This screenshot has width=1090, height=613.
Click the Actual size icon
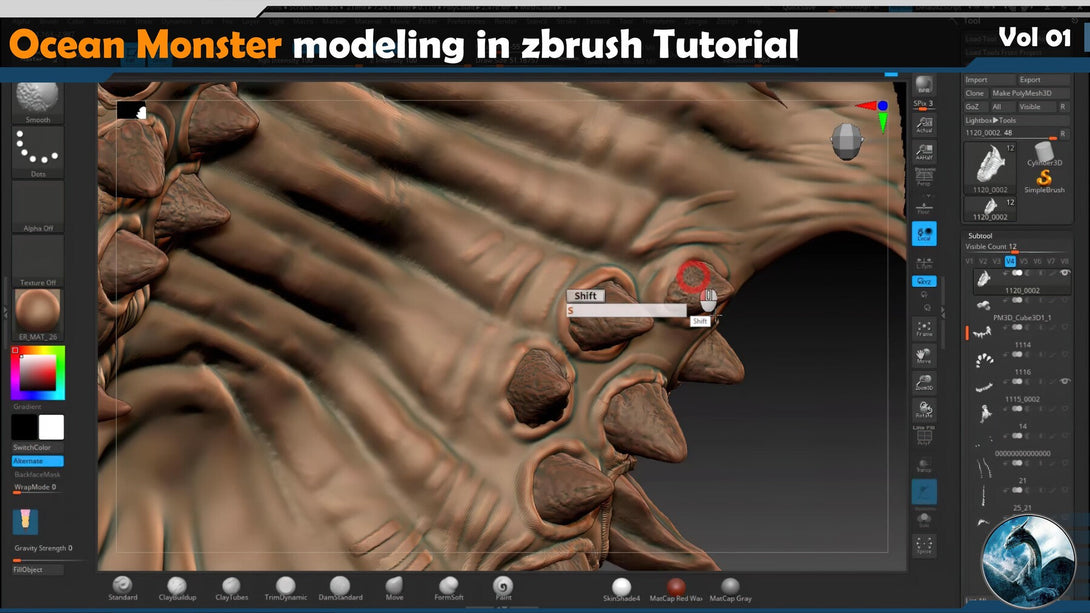tap(924, 123)
